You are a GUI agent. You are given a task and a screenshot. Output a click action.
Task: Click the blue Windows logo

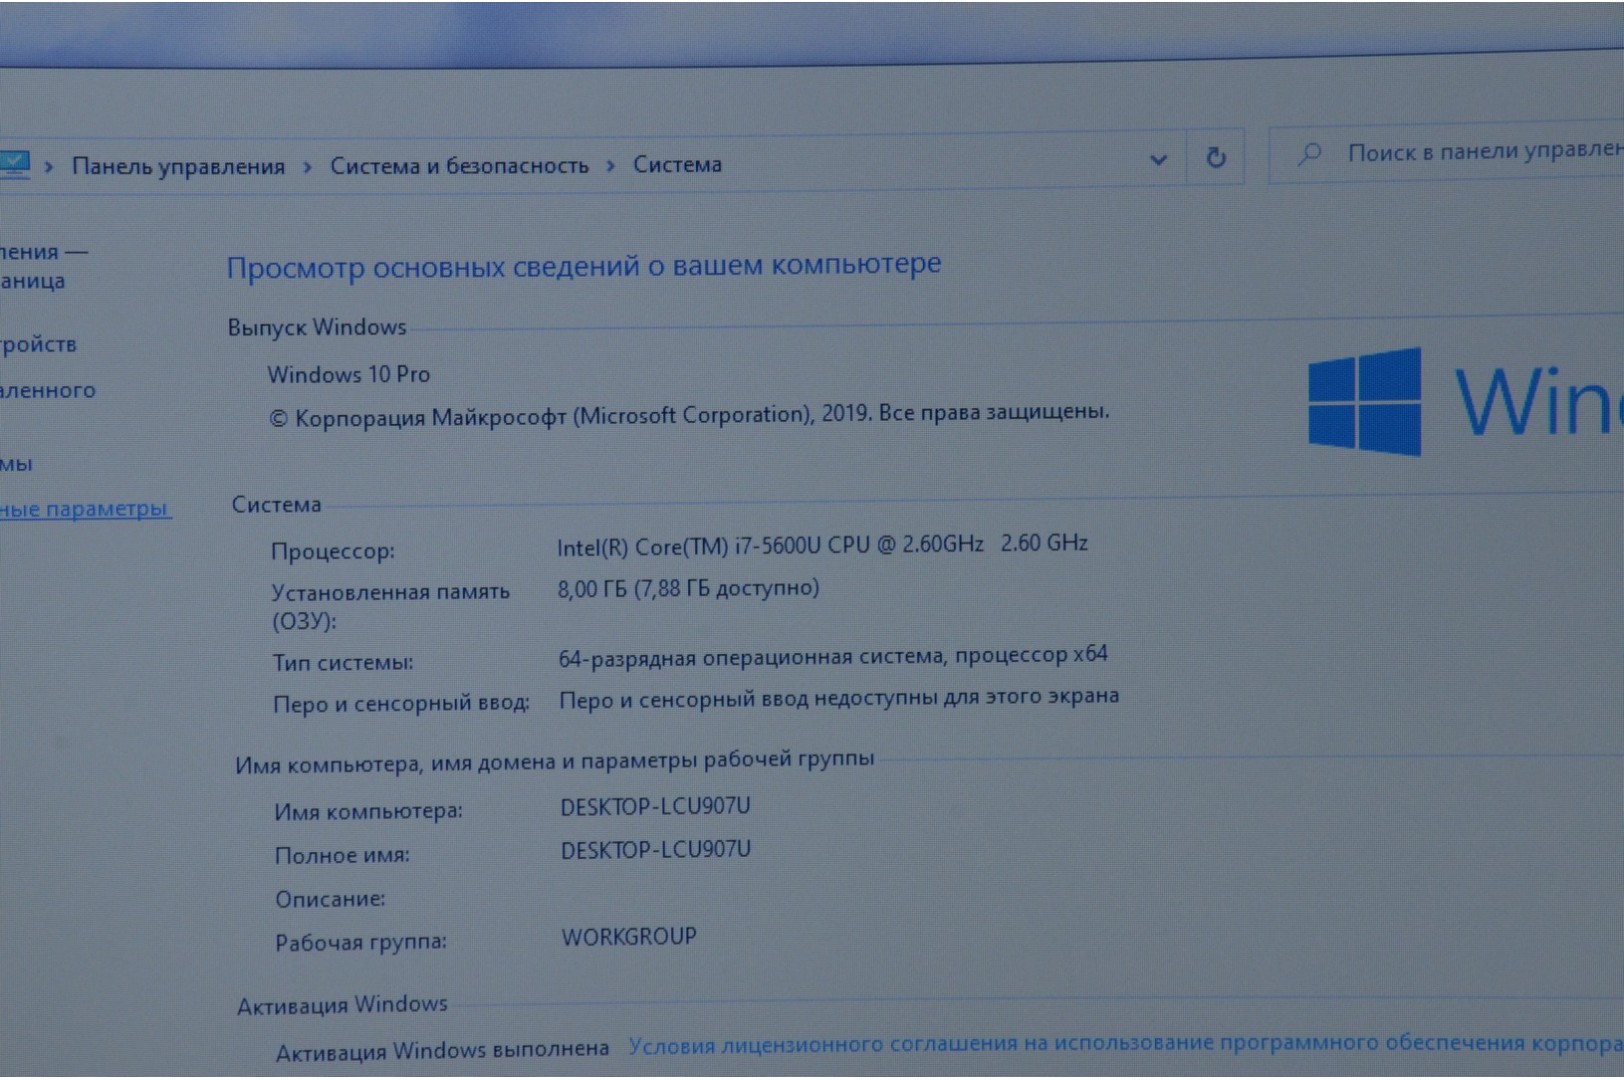[x=1364, y=401]
